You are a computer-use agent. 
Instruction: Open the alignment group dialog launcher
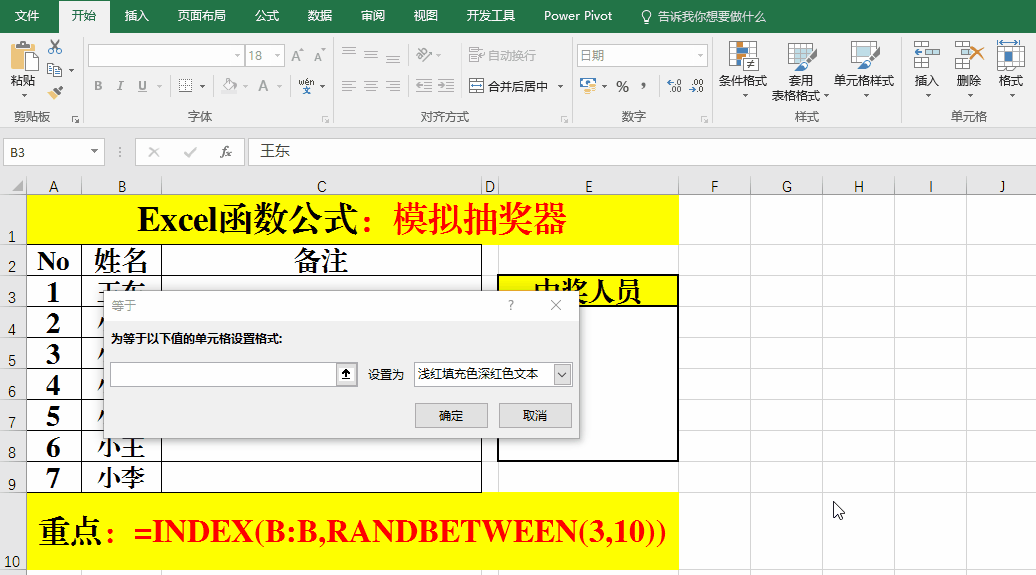click(x=564, y=120)
